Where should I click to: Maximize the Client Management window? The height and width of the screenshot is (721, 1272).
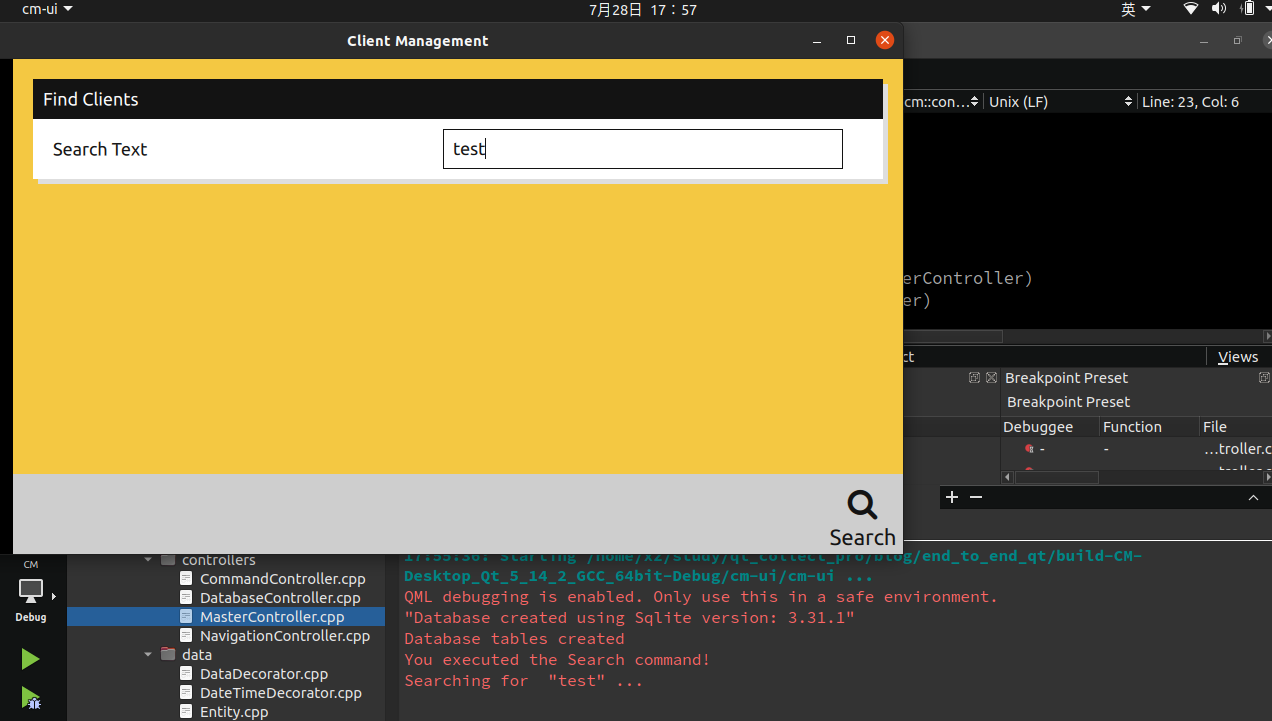click(x=851, y=41)
